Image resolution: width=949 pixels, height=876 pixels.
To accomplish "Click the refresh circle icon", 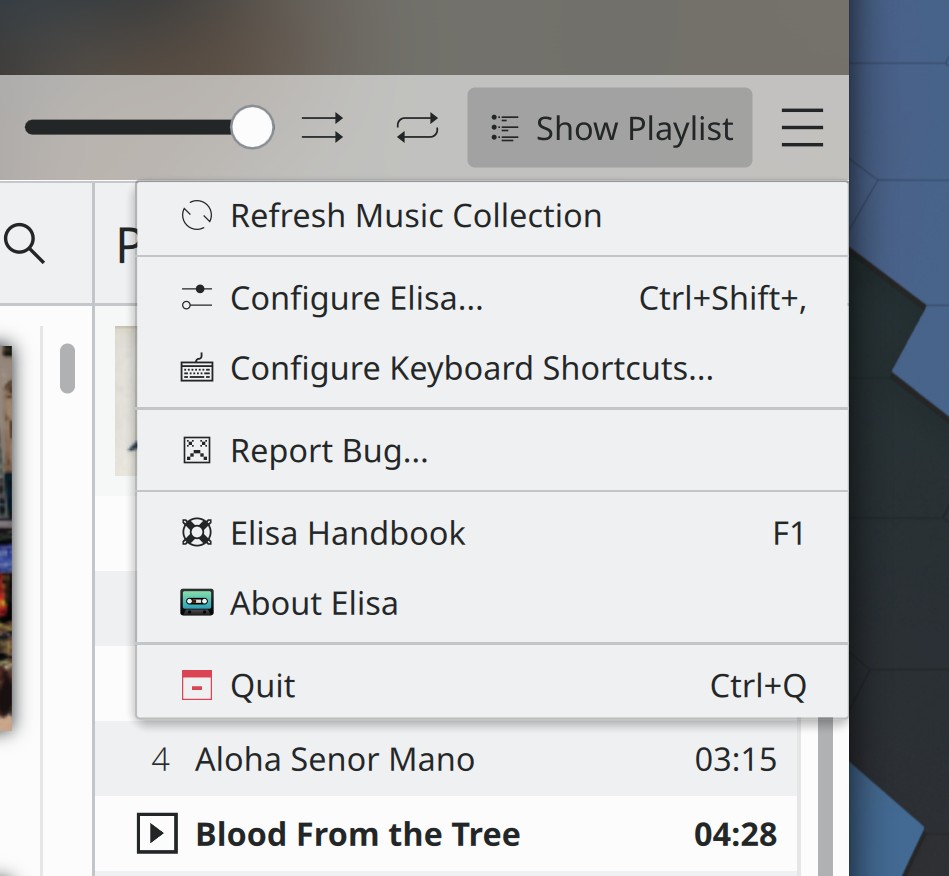I will [x=197, y=216].
